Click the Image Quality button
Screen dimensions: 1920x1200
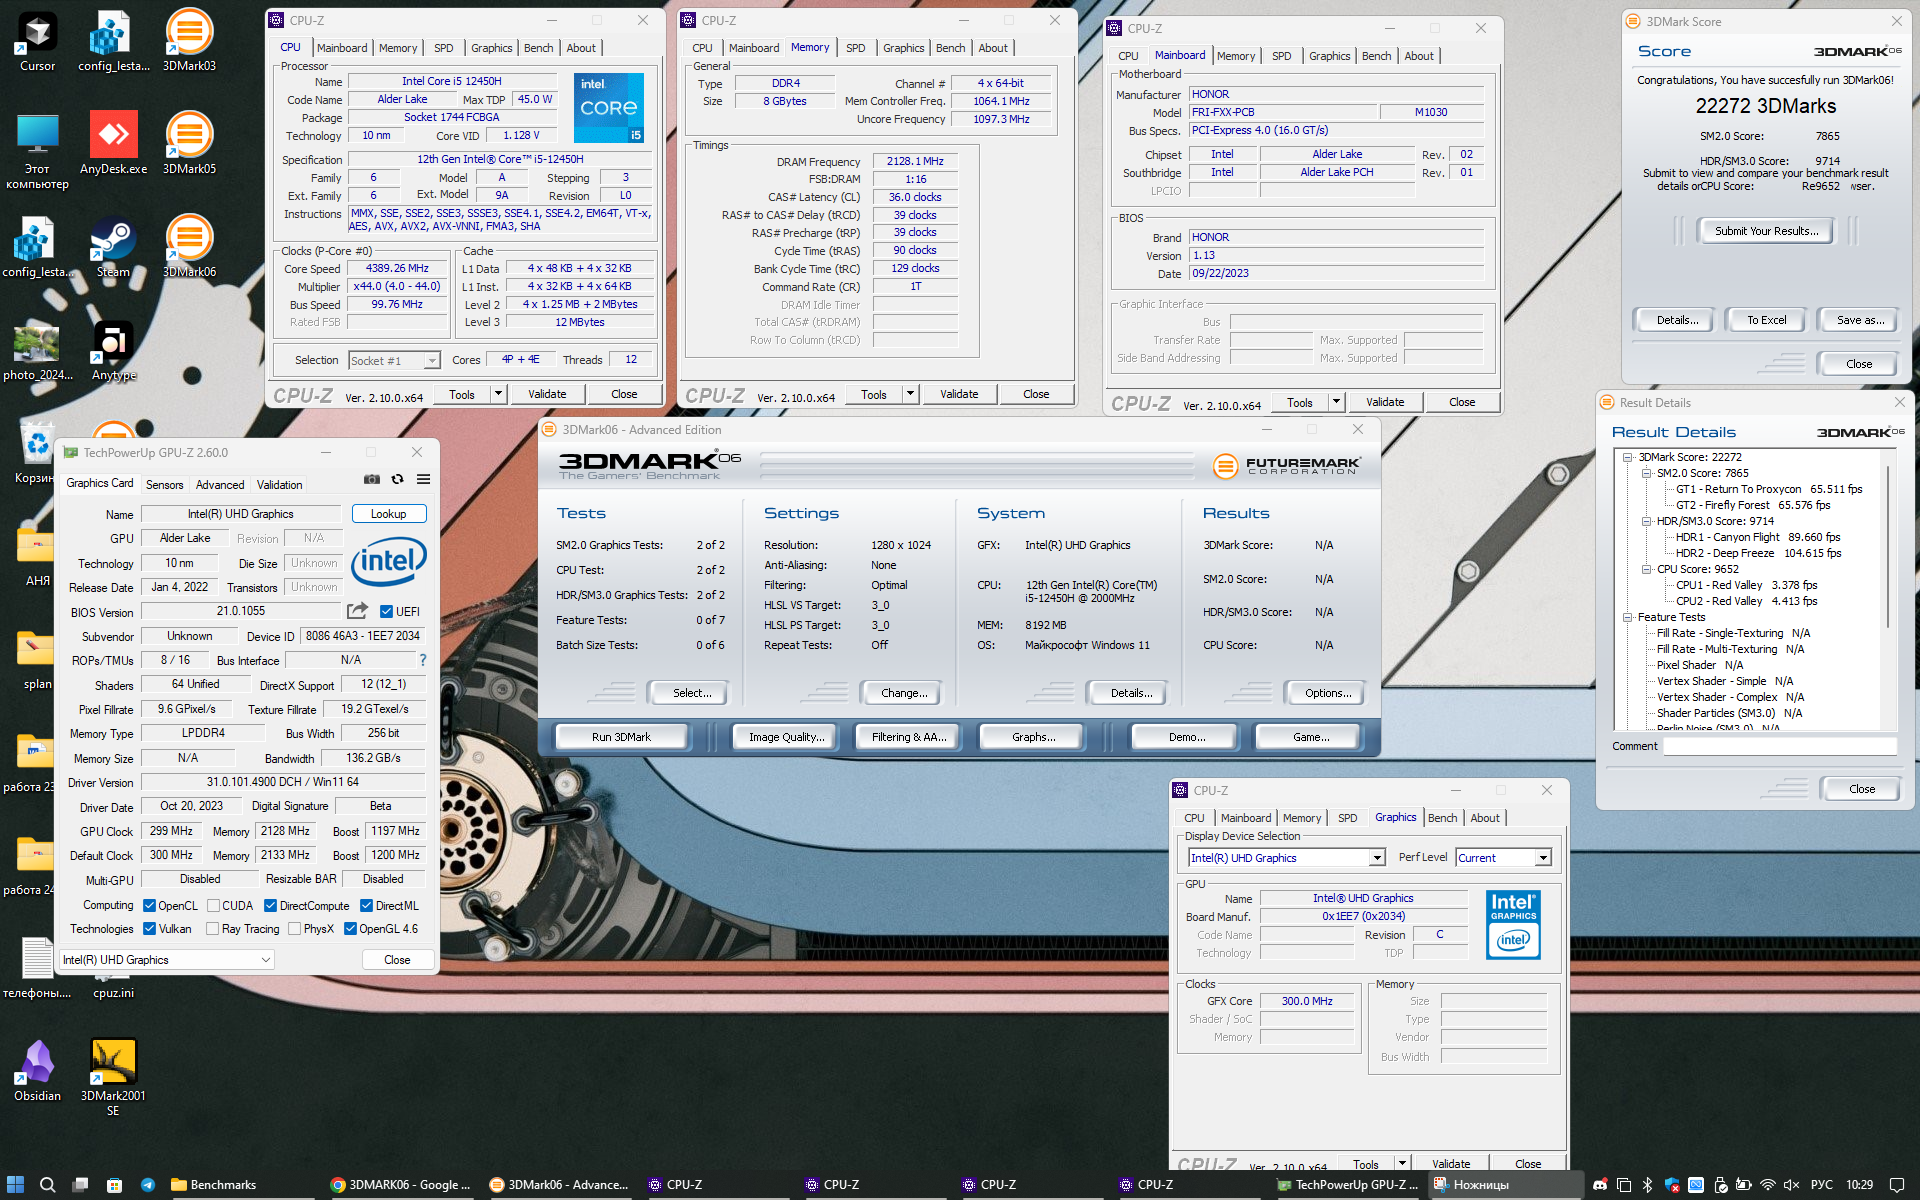(787, 737)
